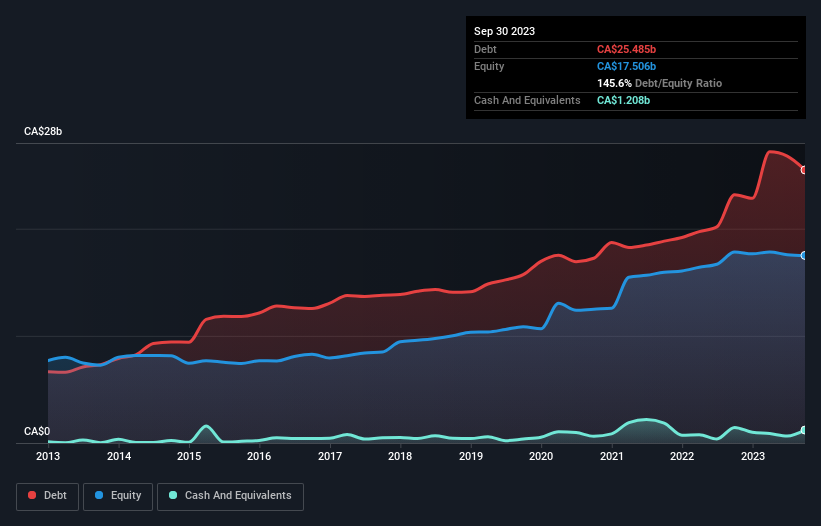Click the 2015 x-axis label

click(189, 456)
